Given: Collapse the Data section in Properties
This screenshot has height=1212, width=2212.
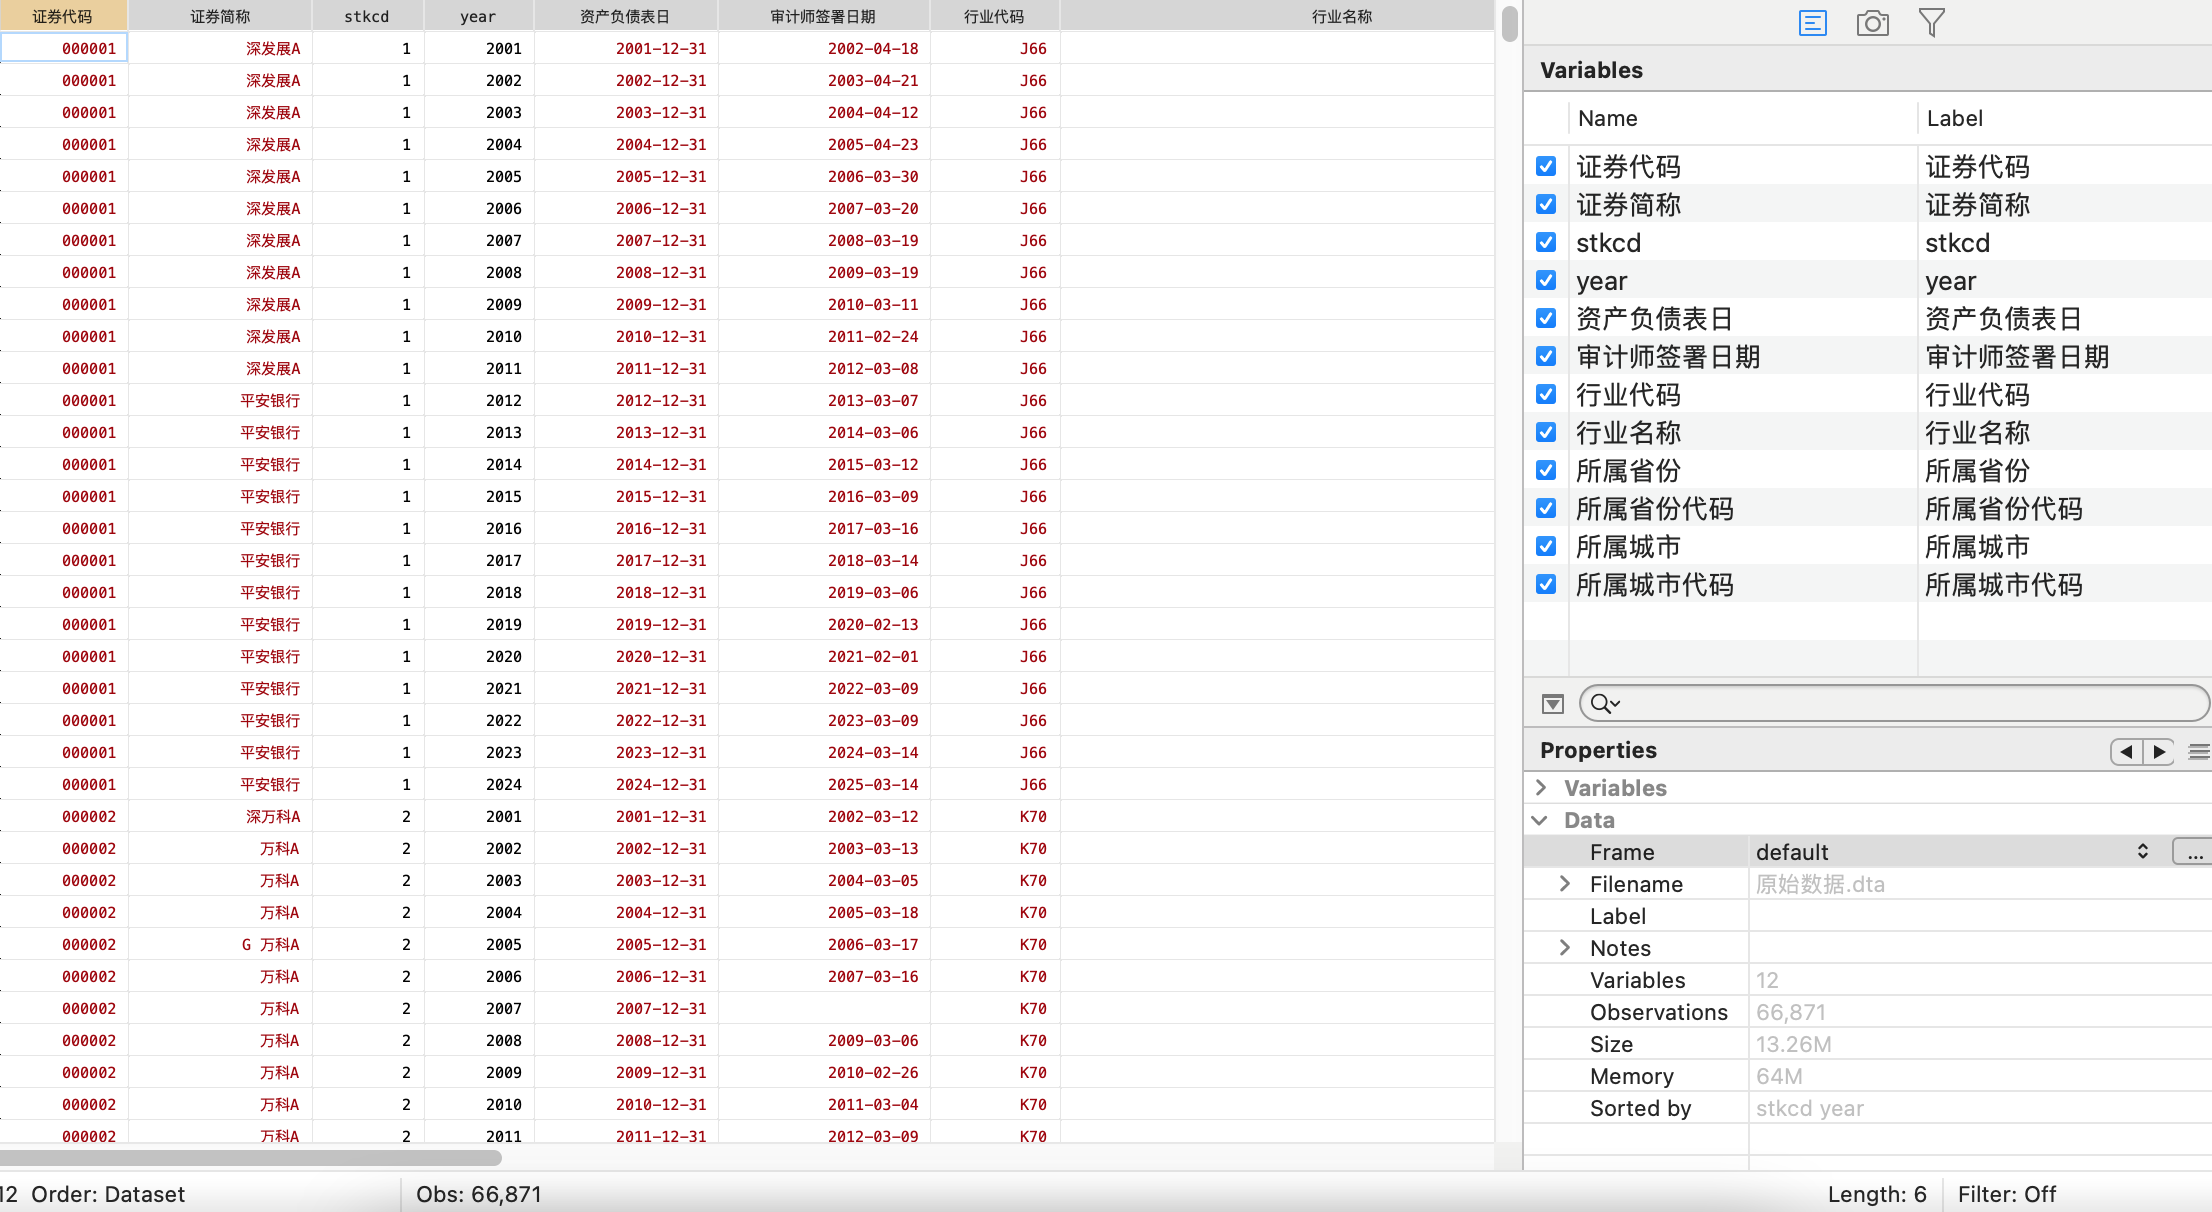Looking at the screenshot, I should [x=1541, y=820].
